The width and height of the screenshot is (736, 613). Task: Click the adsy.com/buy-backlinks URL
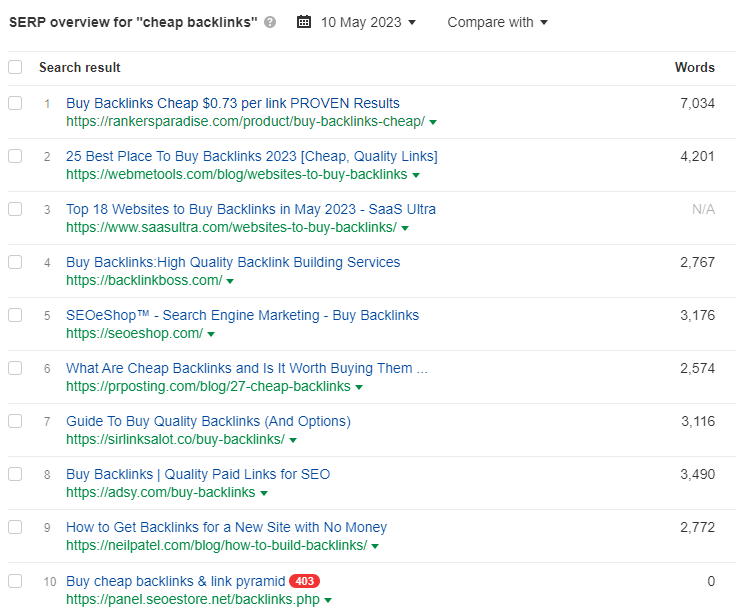[161, 492]
